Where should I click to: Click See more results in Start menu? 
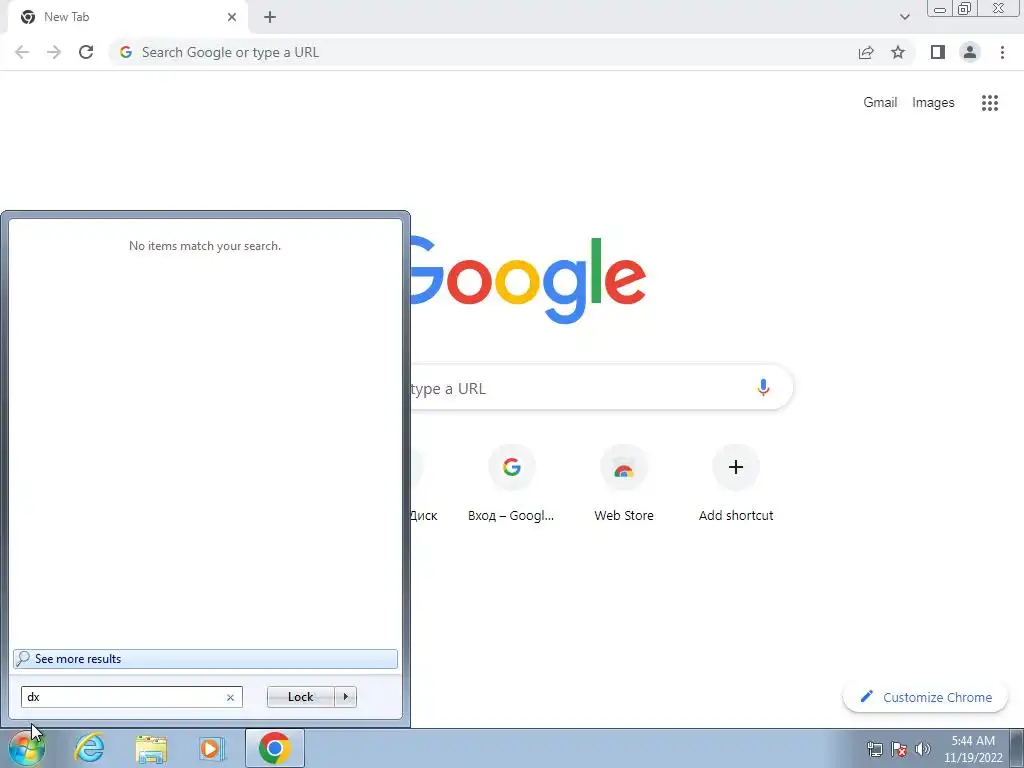click(205, 658)
